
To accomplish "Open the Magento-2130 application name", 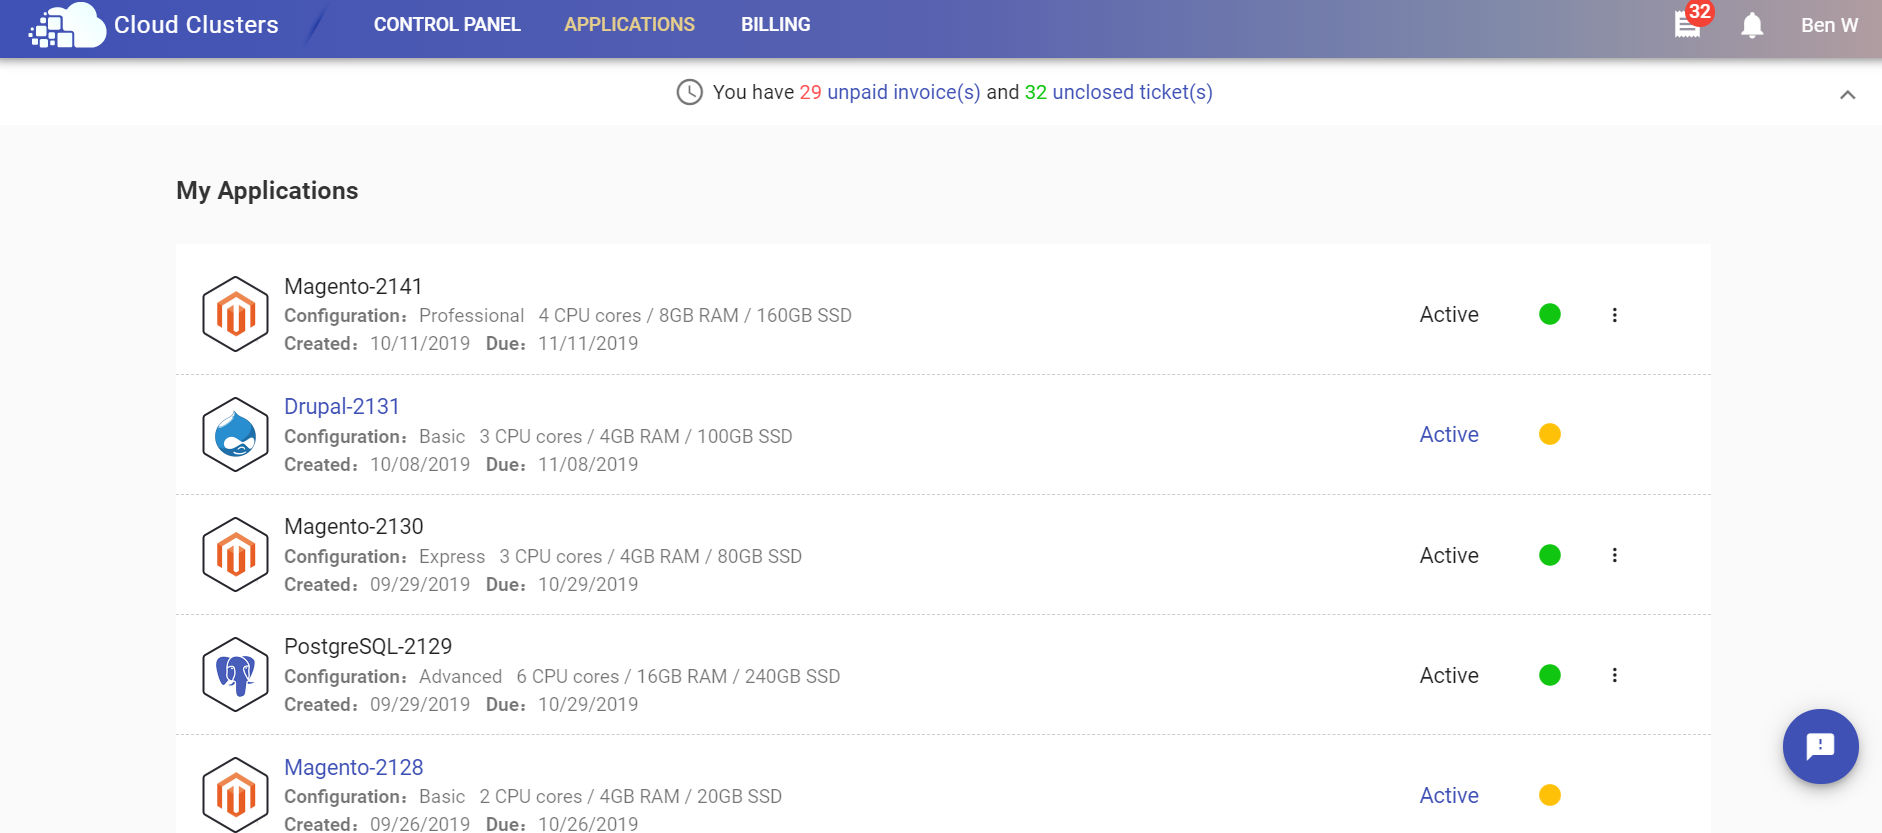I will 354,526.
